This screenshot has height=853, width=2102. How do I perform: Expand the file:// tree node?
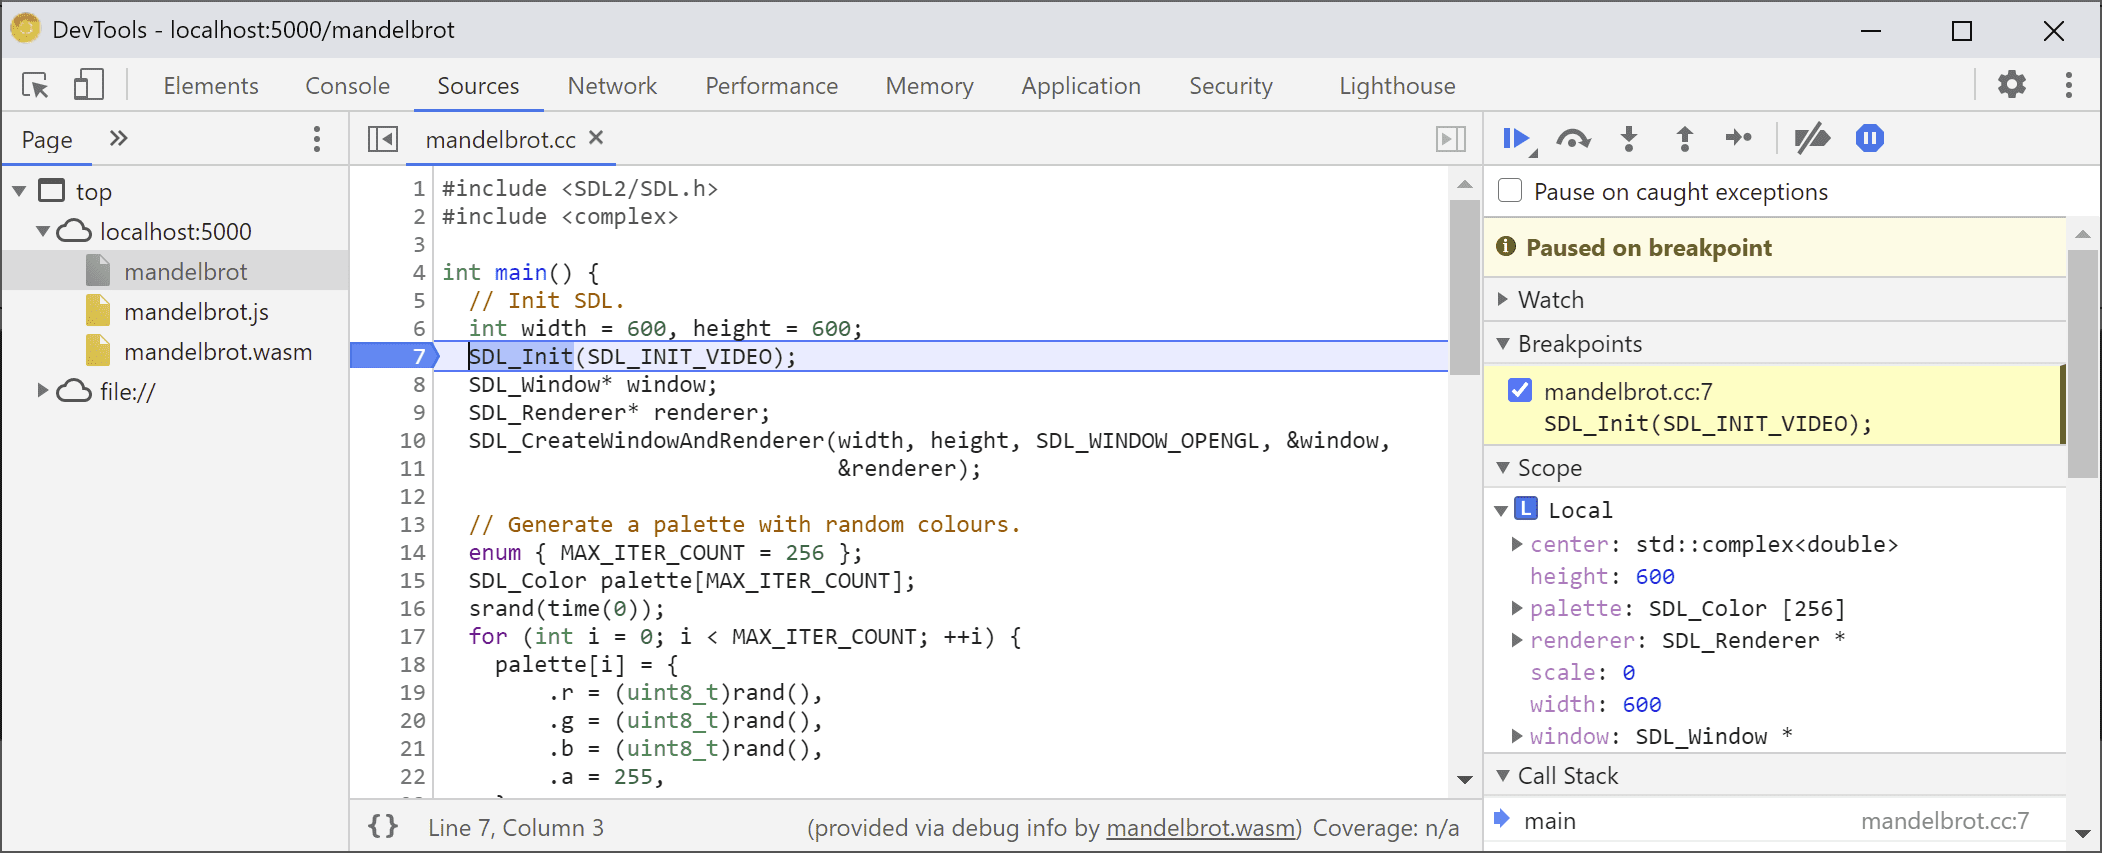tap(43, 391)
